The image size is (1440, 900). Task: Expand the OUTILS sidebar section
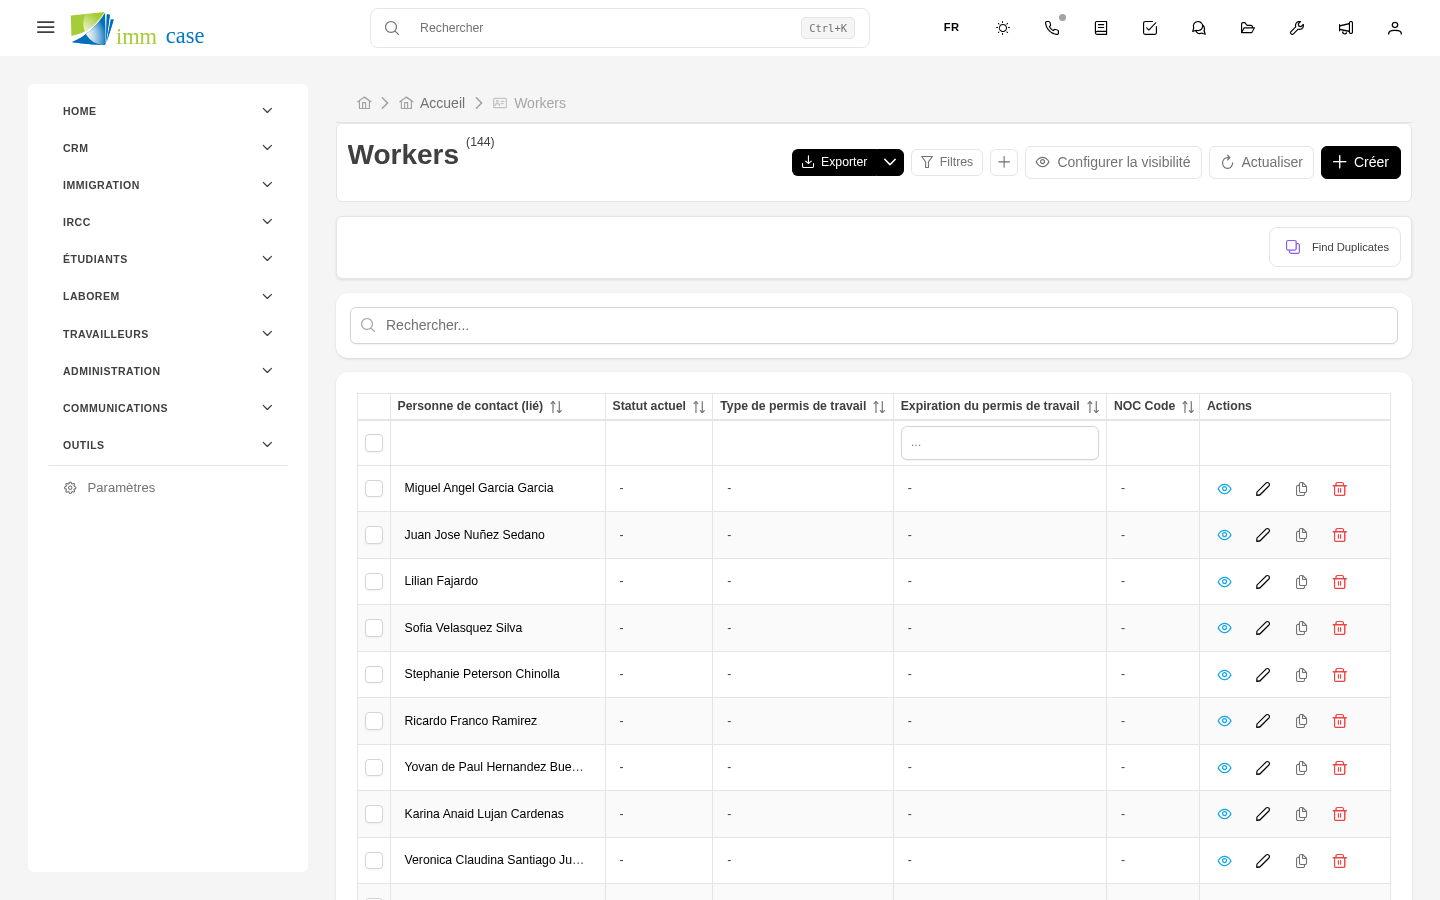tap(167, 445)
